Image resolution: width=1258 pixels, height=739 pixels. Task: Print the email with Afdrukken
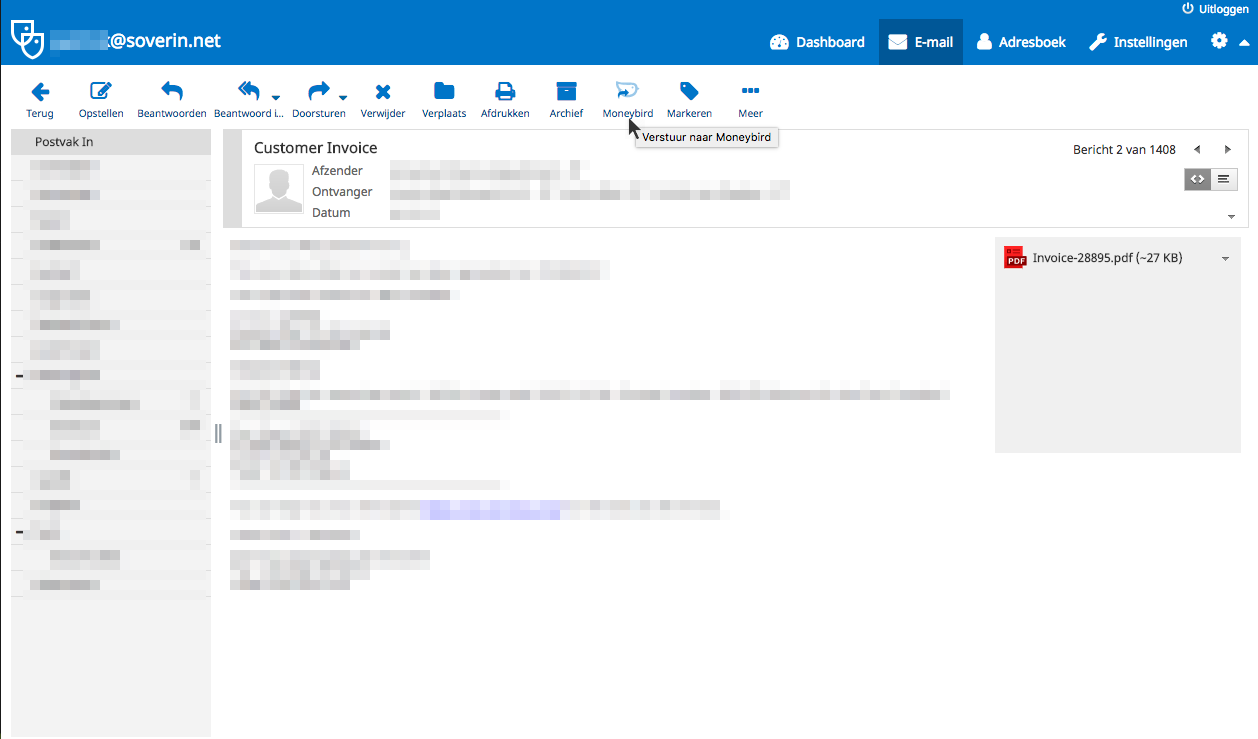click(505, 98)
